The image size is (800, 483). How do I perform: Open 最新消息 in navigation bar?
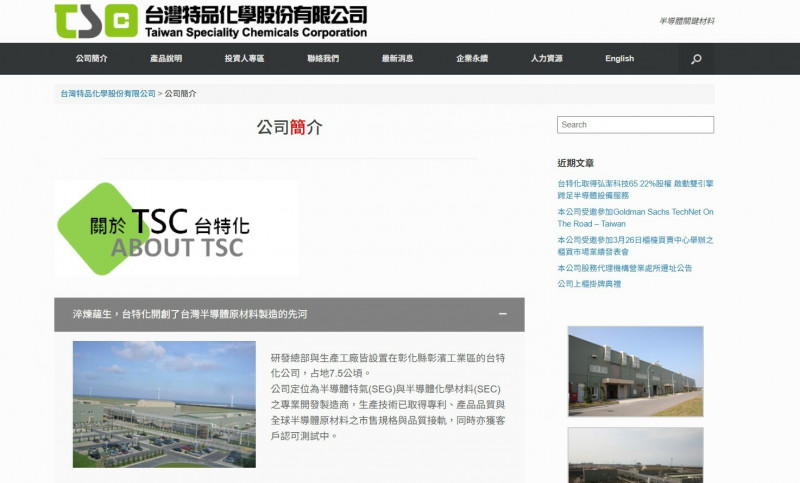pos(397,59)
